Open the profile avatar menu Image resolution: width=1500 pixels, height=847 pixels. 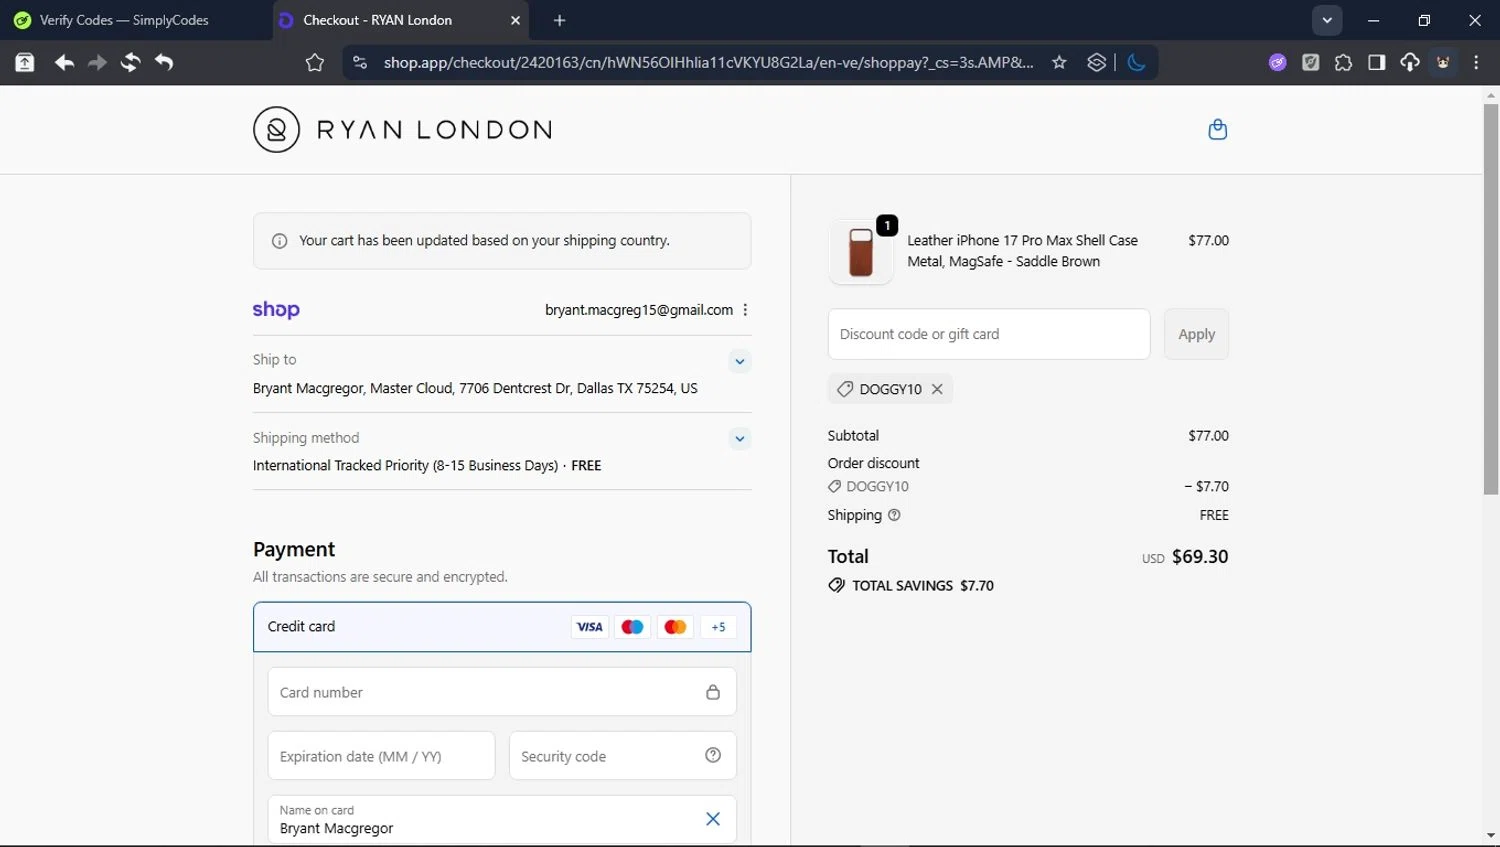[1443, 62]
